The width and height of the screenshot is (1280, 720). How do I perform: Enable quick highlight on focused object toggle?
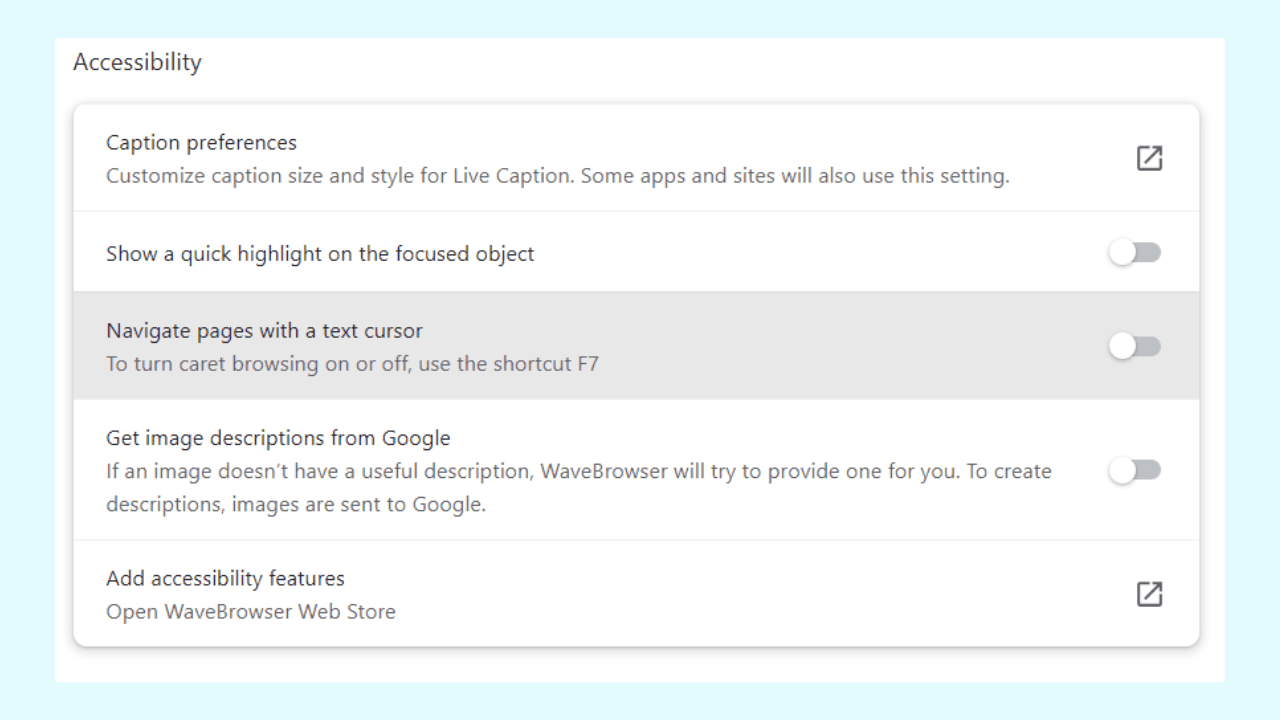(x=1134, y=253)
